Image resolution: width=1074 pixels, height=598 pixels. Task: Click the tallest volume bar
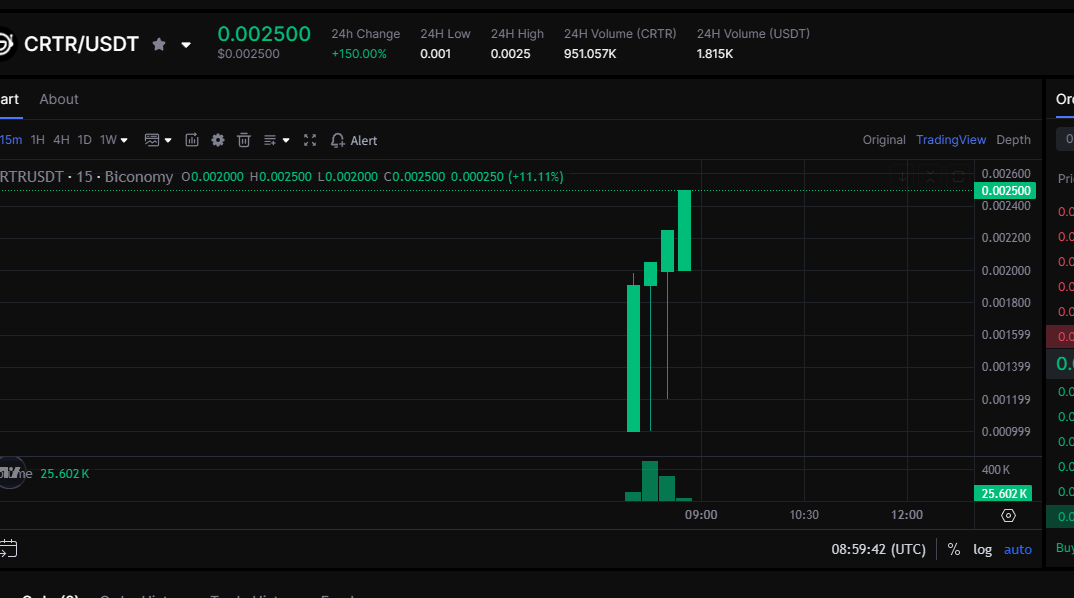[x=649, y=481]
